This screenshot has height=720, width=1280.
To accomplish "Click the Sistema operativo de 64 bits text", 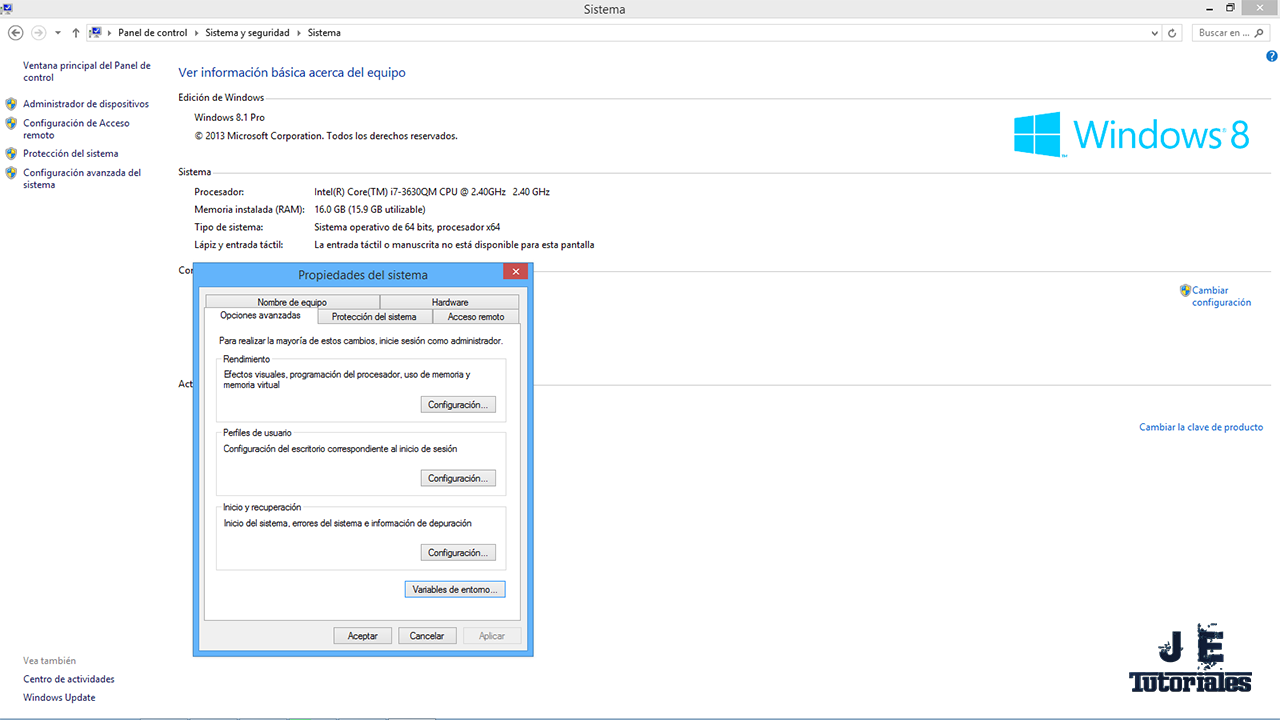I will (x=407, y=227).
